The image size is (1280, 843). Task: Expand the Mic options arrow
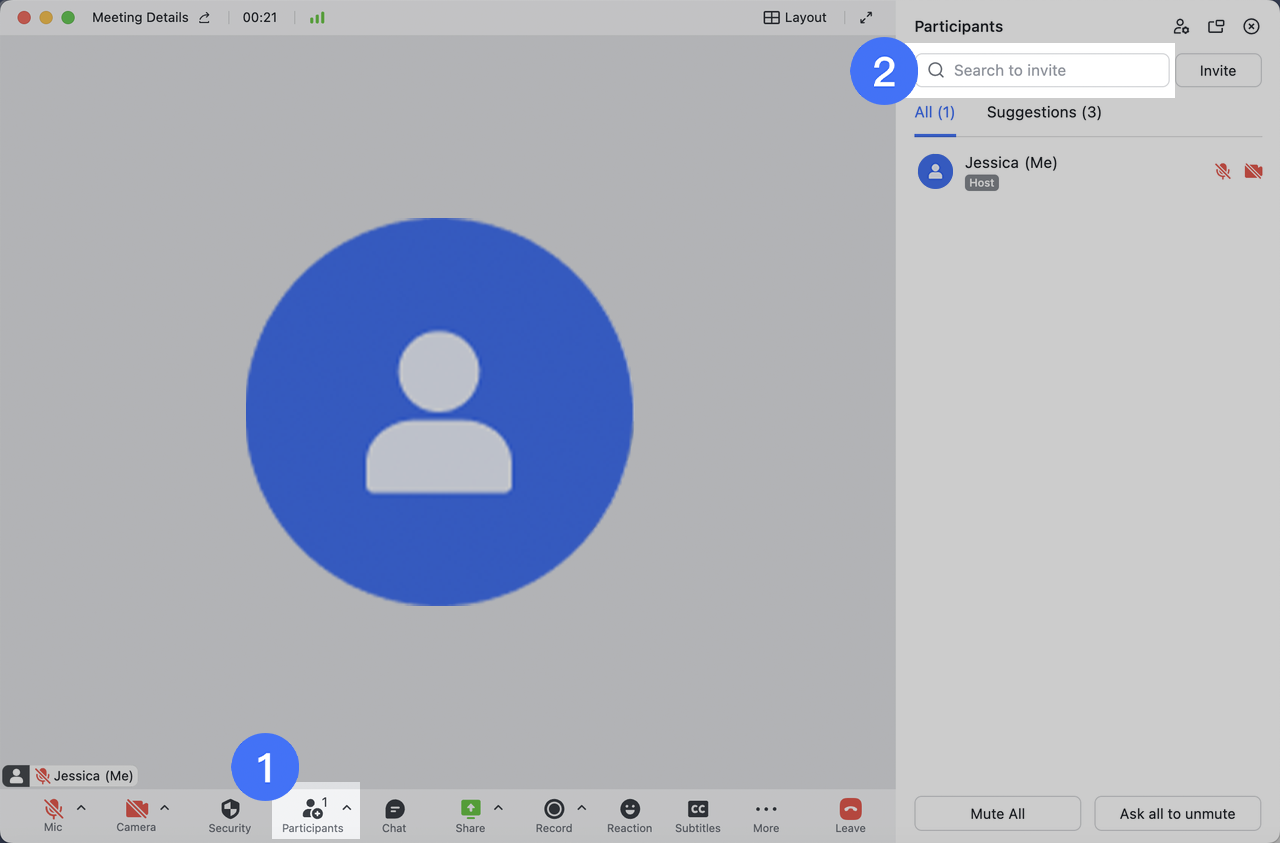coord(81,808)
